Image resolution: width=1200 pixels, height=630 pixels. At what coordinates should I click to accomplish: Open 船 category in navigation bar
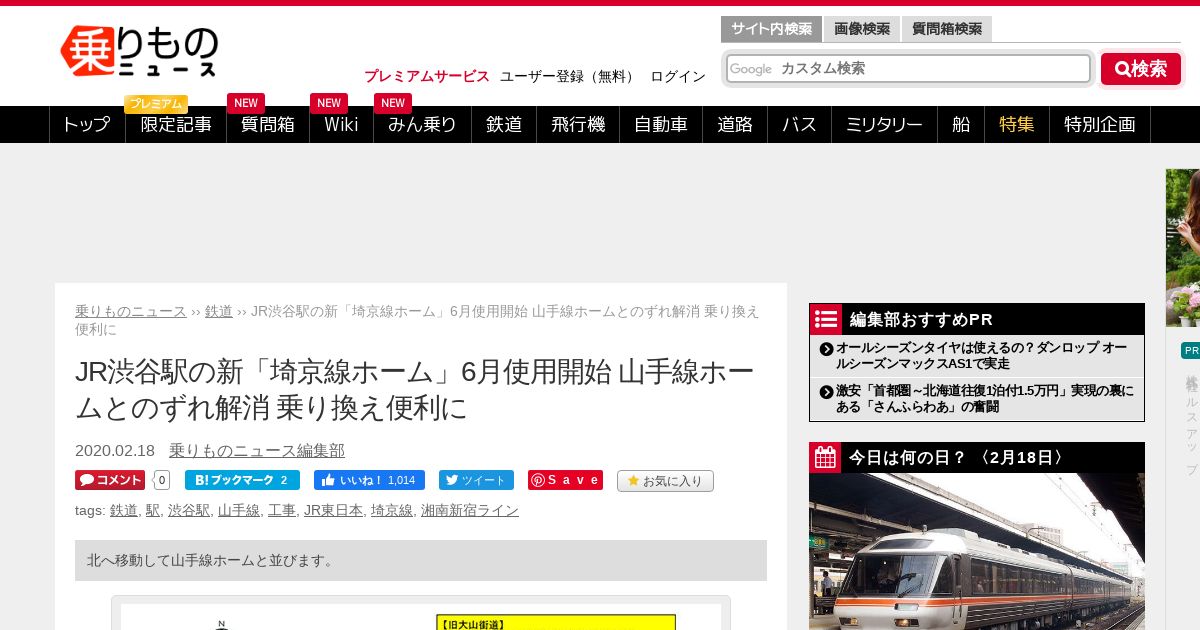point(961,124)
